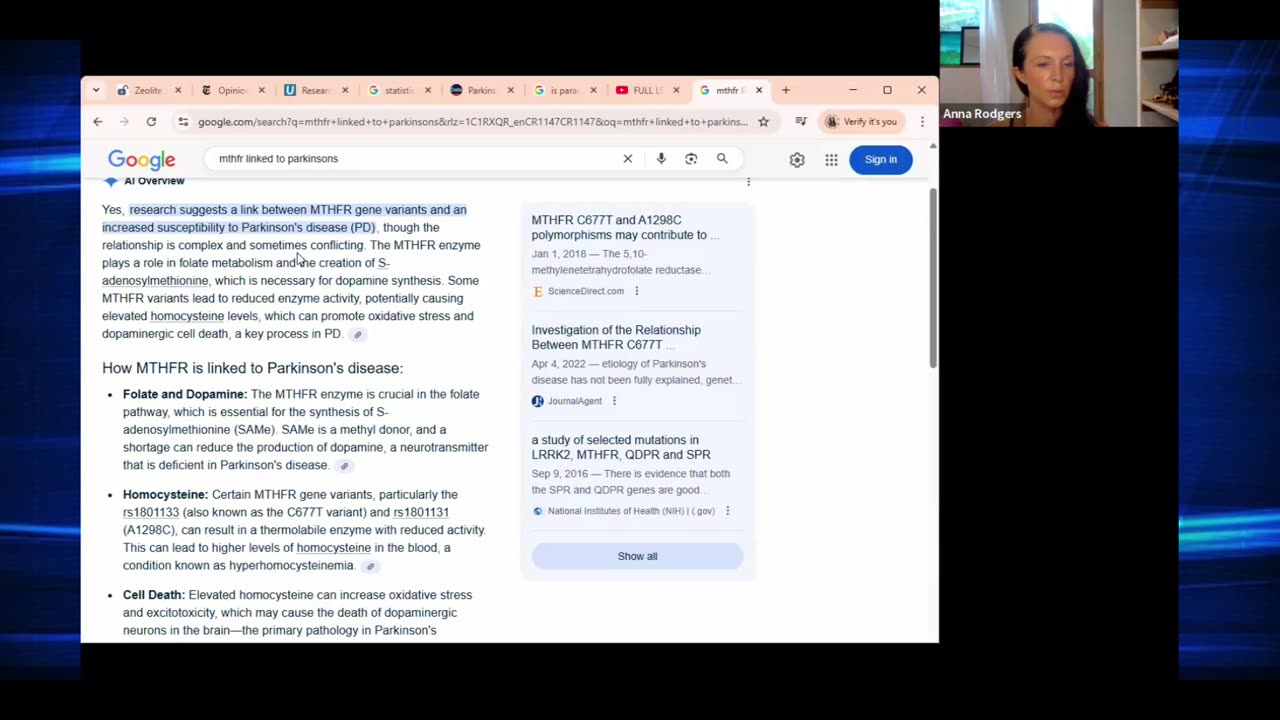Screen dimensions: 1280x720
Task: Click the browser forward arrow
Action: [x=124, y=122]
